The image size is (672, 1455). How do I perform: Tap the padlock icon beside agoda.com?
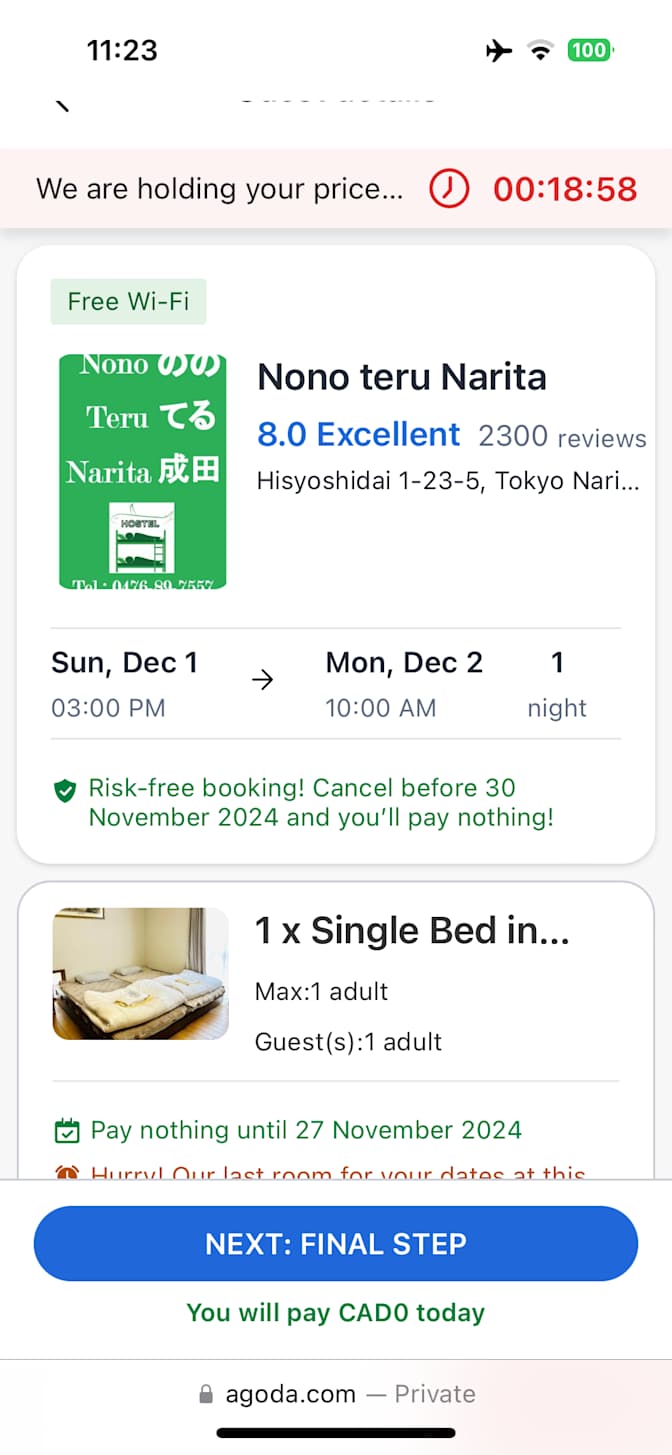(206, 1394)
